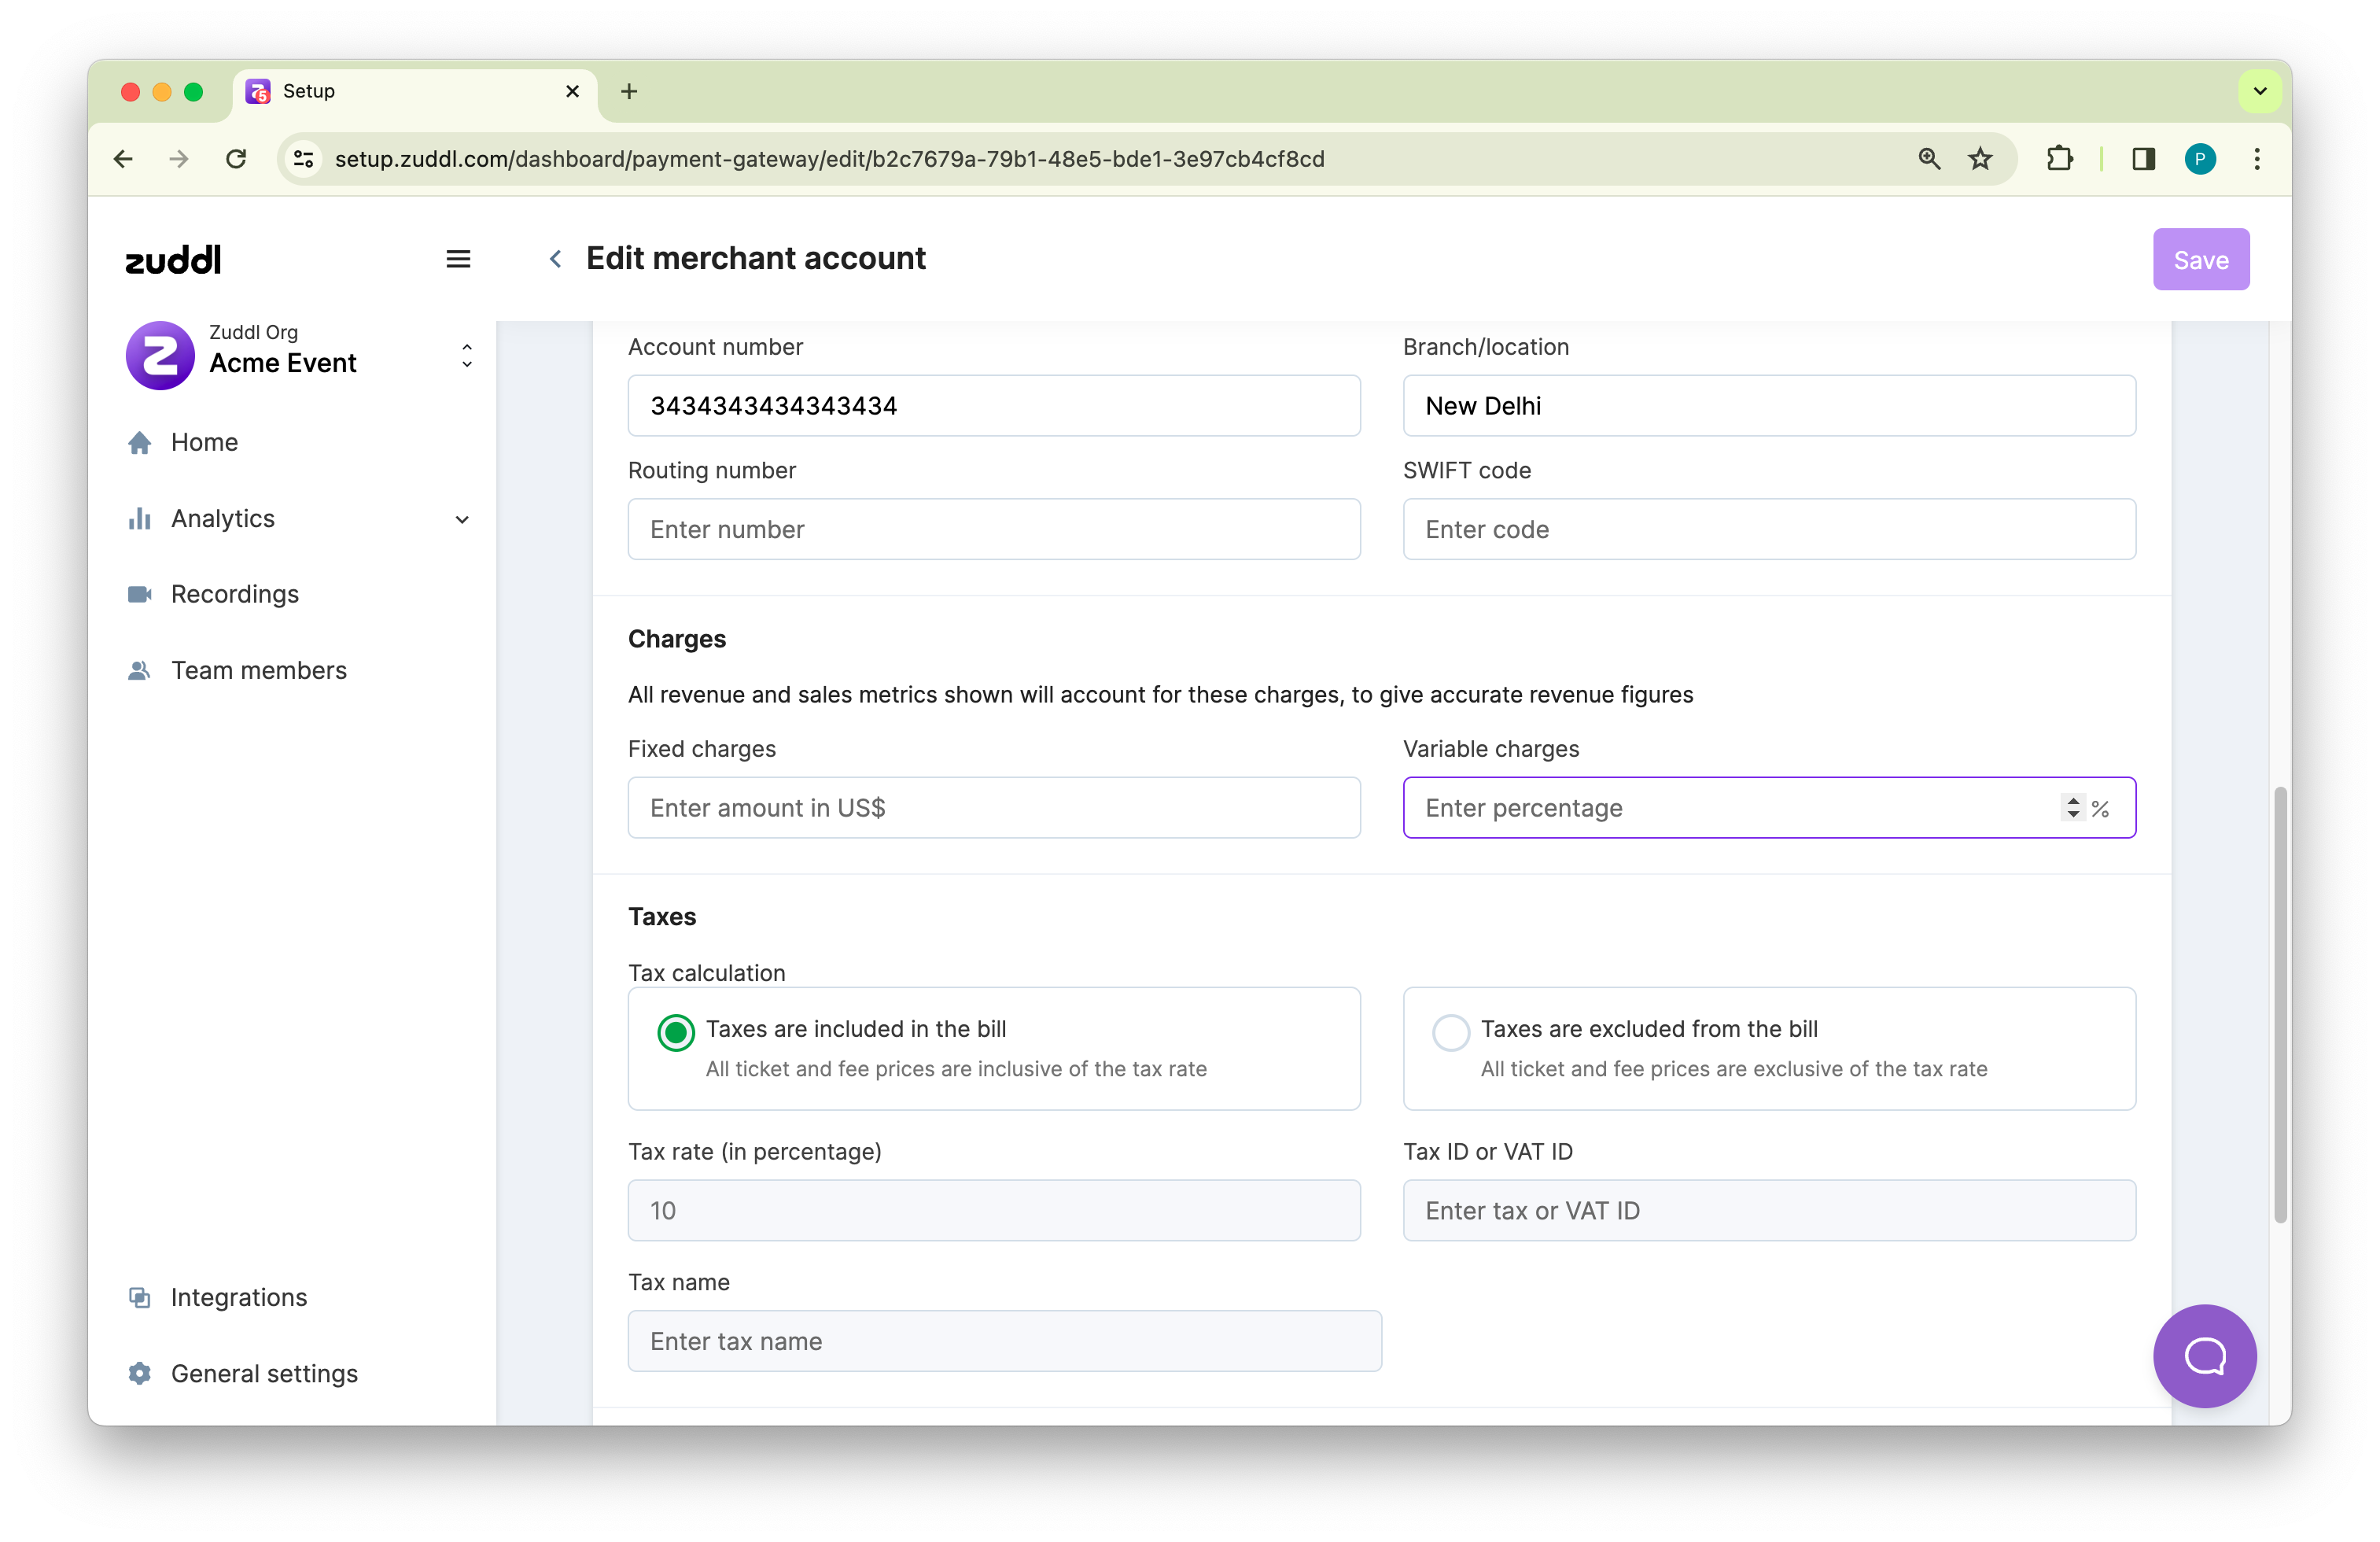Select Taxes are excluded from the bill

tap(1450, 1032)
